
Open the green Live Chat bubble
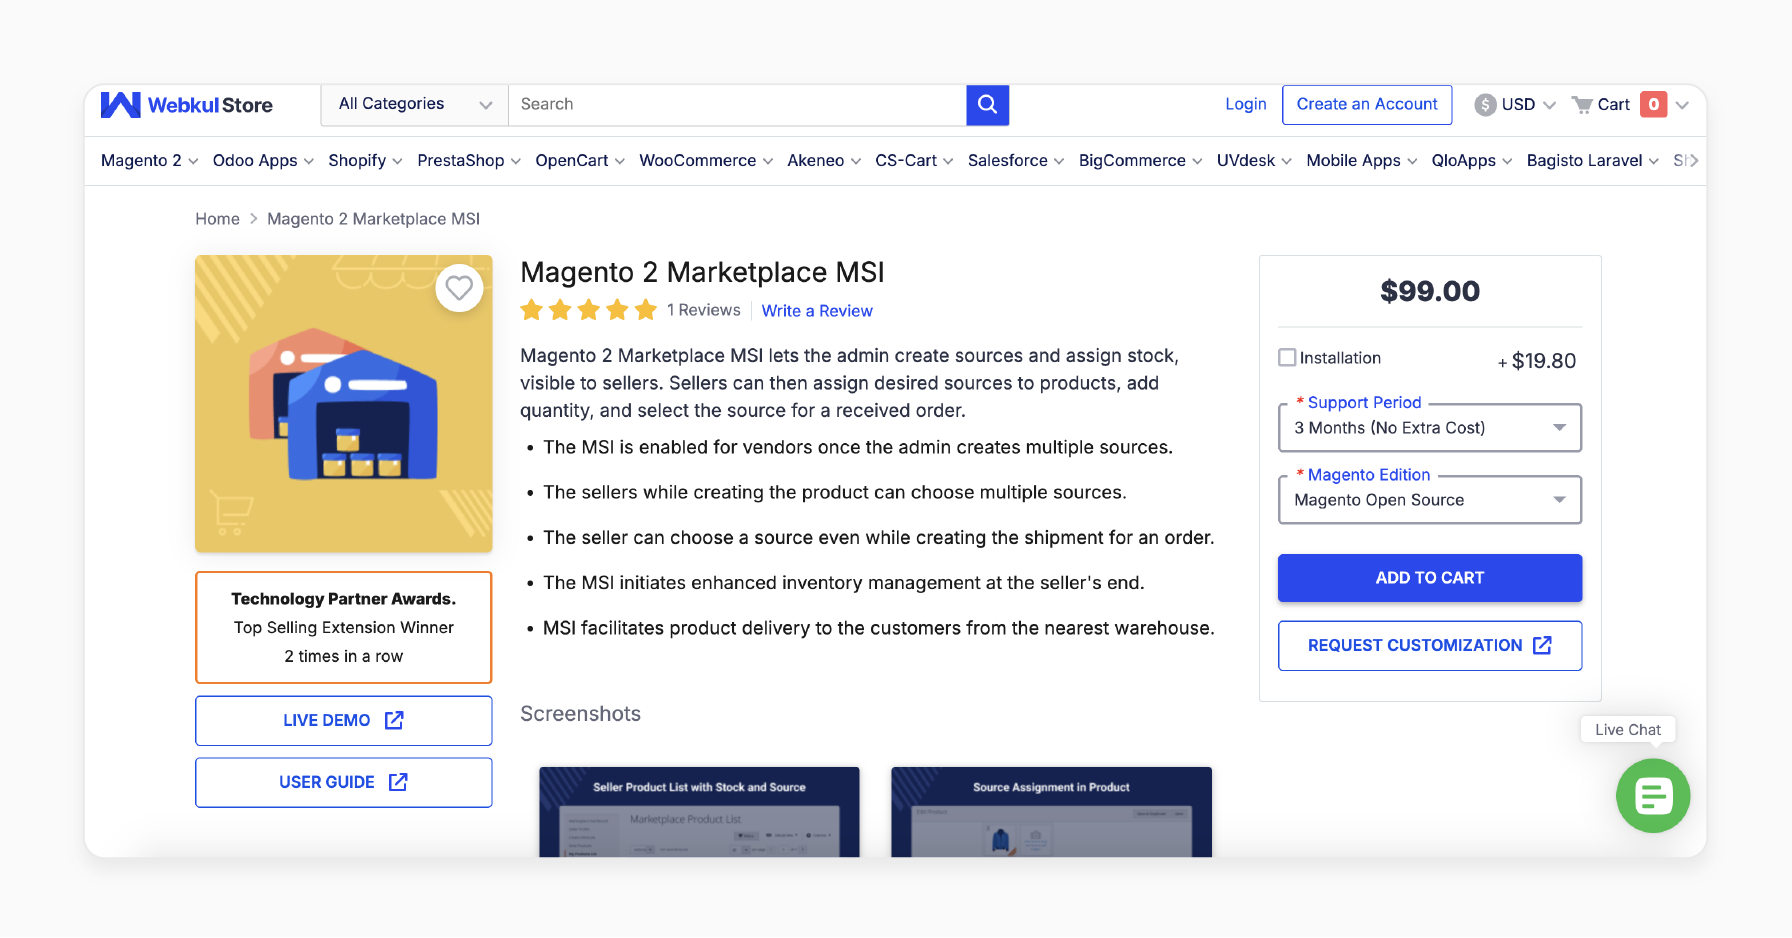tap(1652, 796)
